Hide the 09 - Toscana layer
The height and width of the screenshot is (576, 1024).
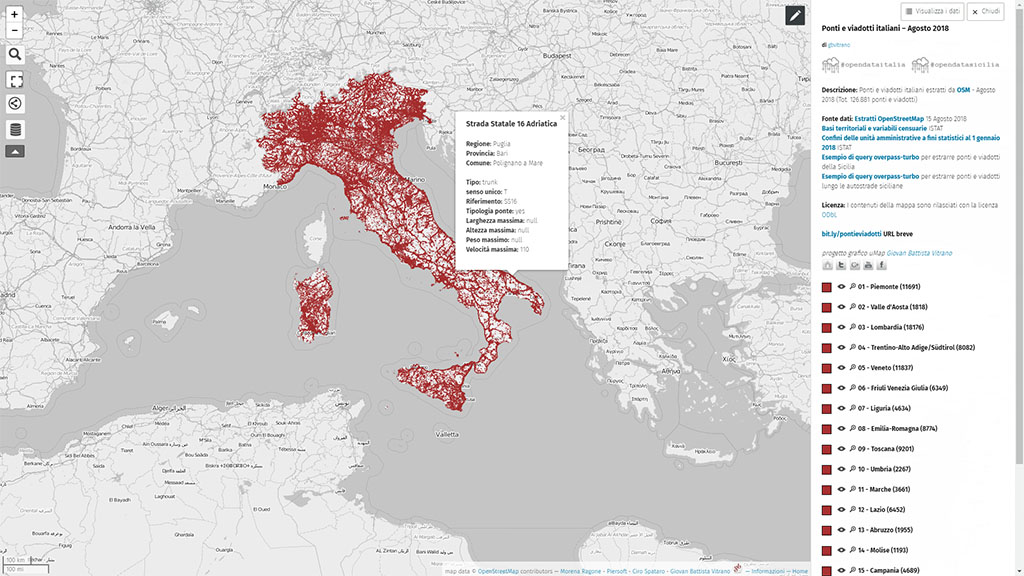point(841,449)
